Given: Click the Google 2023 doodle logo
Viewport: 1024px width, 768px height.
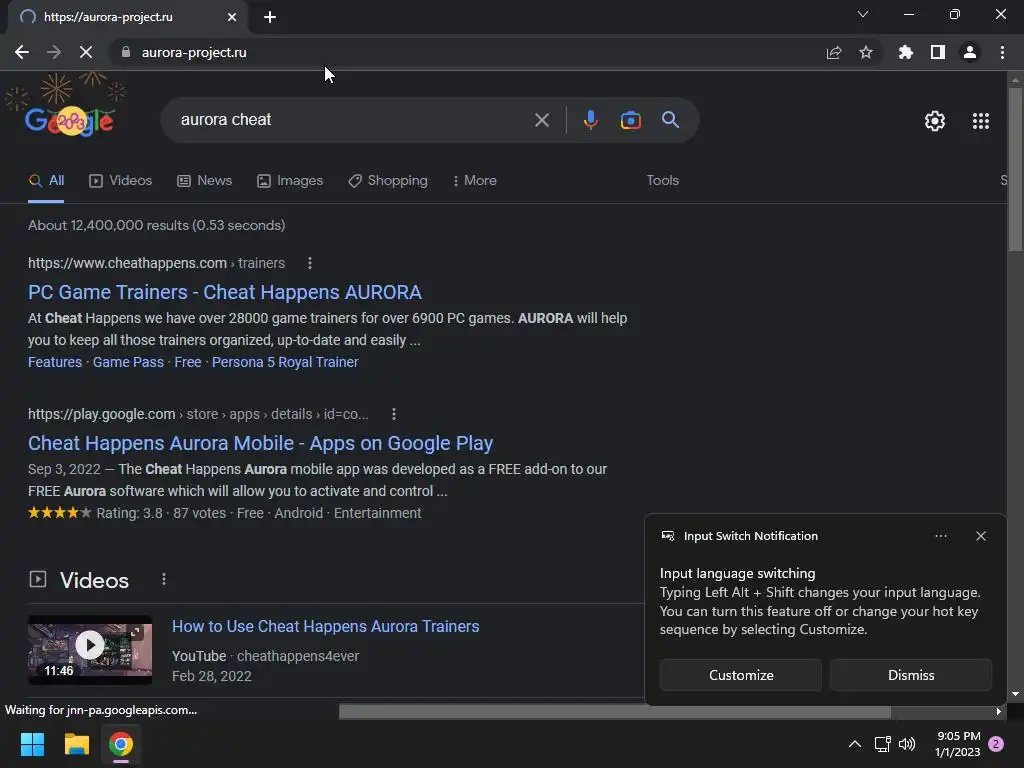Looking at the screenshot, I should [69, 121].
